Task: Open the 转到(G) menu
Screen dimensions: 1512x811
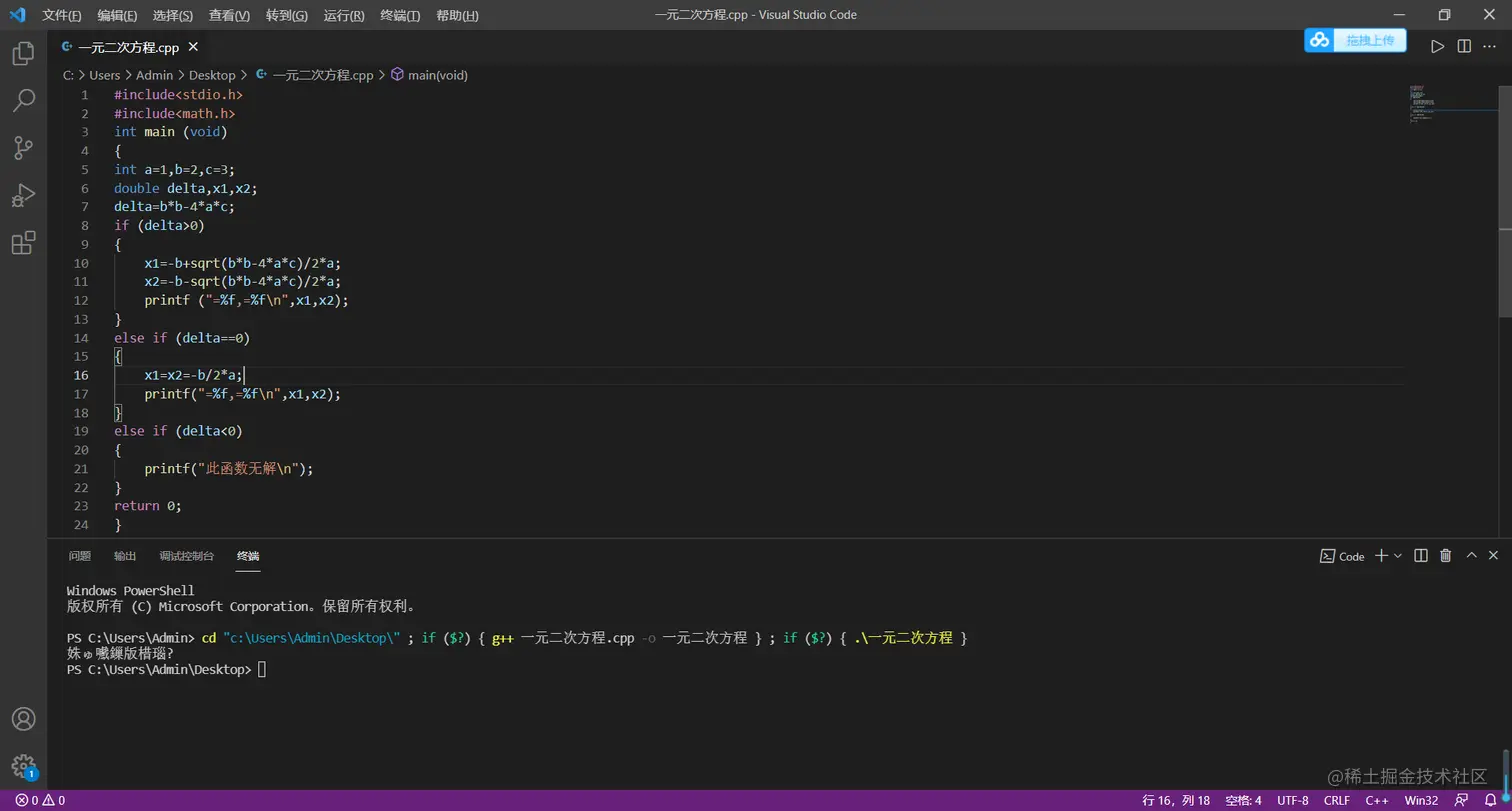Action: coord(287,15)
